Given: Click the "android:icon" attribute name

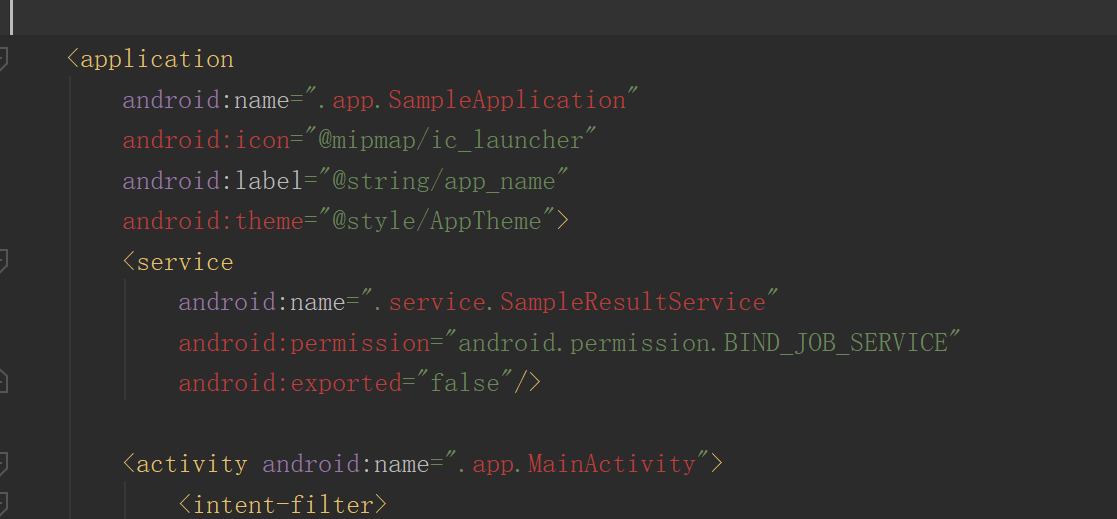Looking at the screenshot, I should coord(206,140).
